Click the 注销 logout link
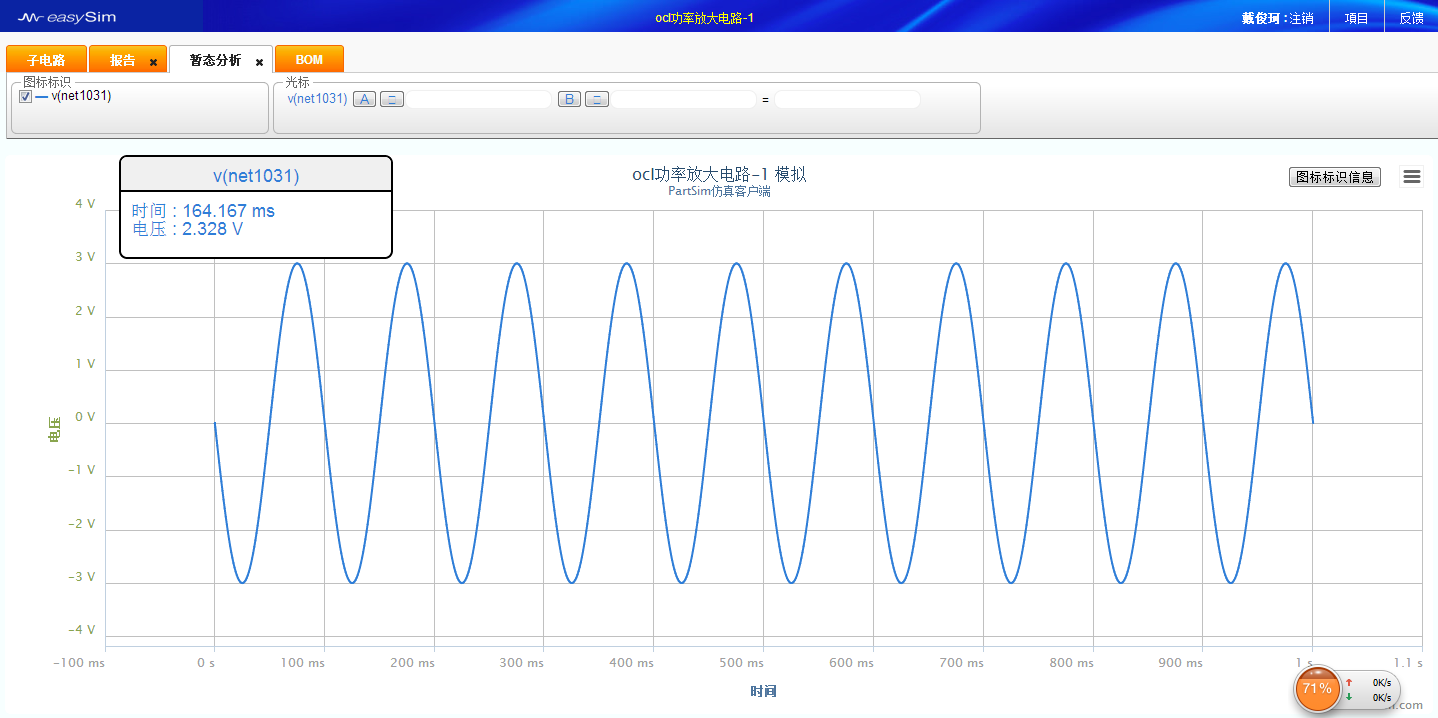This screenshot has width=1438, height=718. pyautogui.click(x=1301, y=18)
